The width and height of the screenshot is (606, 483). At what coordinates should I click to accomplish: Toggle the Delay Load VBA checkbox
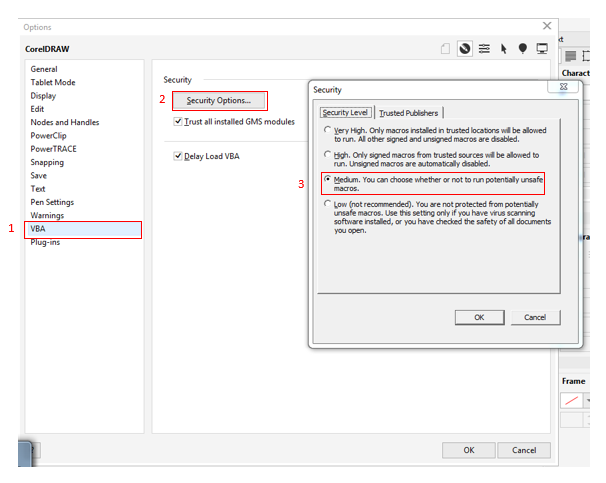pyautogui.click(x=178, y=156)
